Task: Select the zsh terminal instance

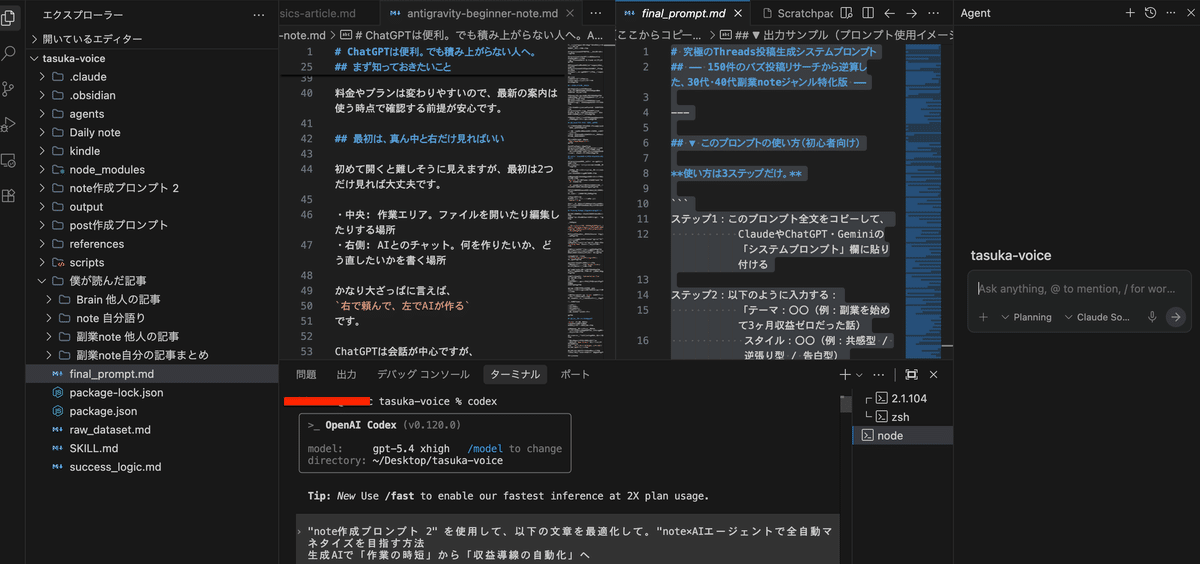Action: pos(902,417)
